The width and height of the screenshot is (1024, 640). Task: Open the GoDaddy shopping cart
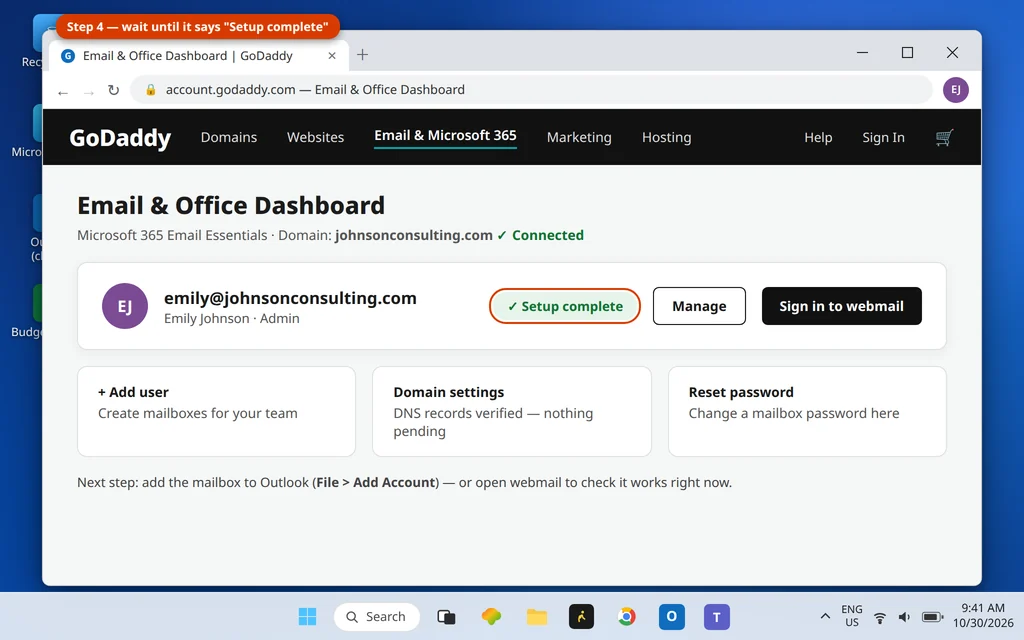[x=944, y=137]
